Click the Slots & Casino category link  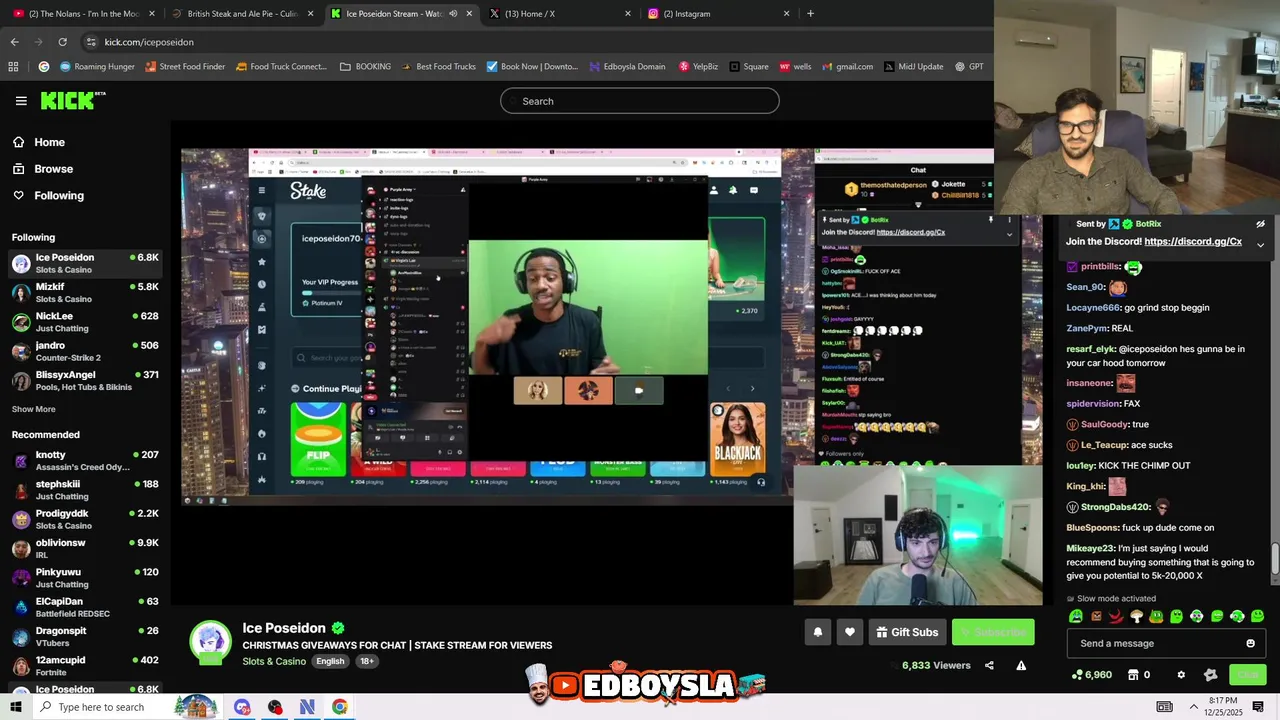pyautogui.click(x=274, y=661)
